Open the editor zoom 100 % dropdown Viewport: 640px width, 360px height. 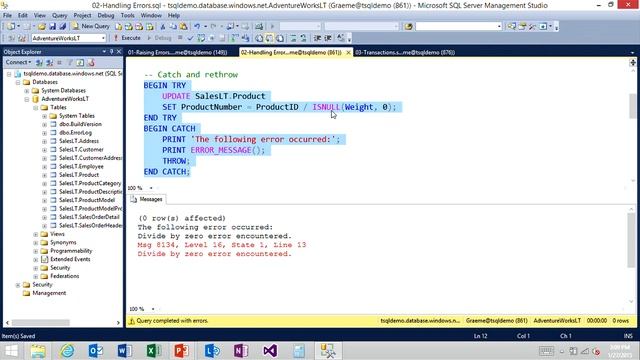151,188
